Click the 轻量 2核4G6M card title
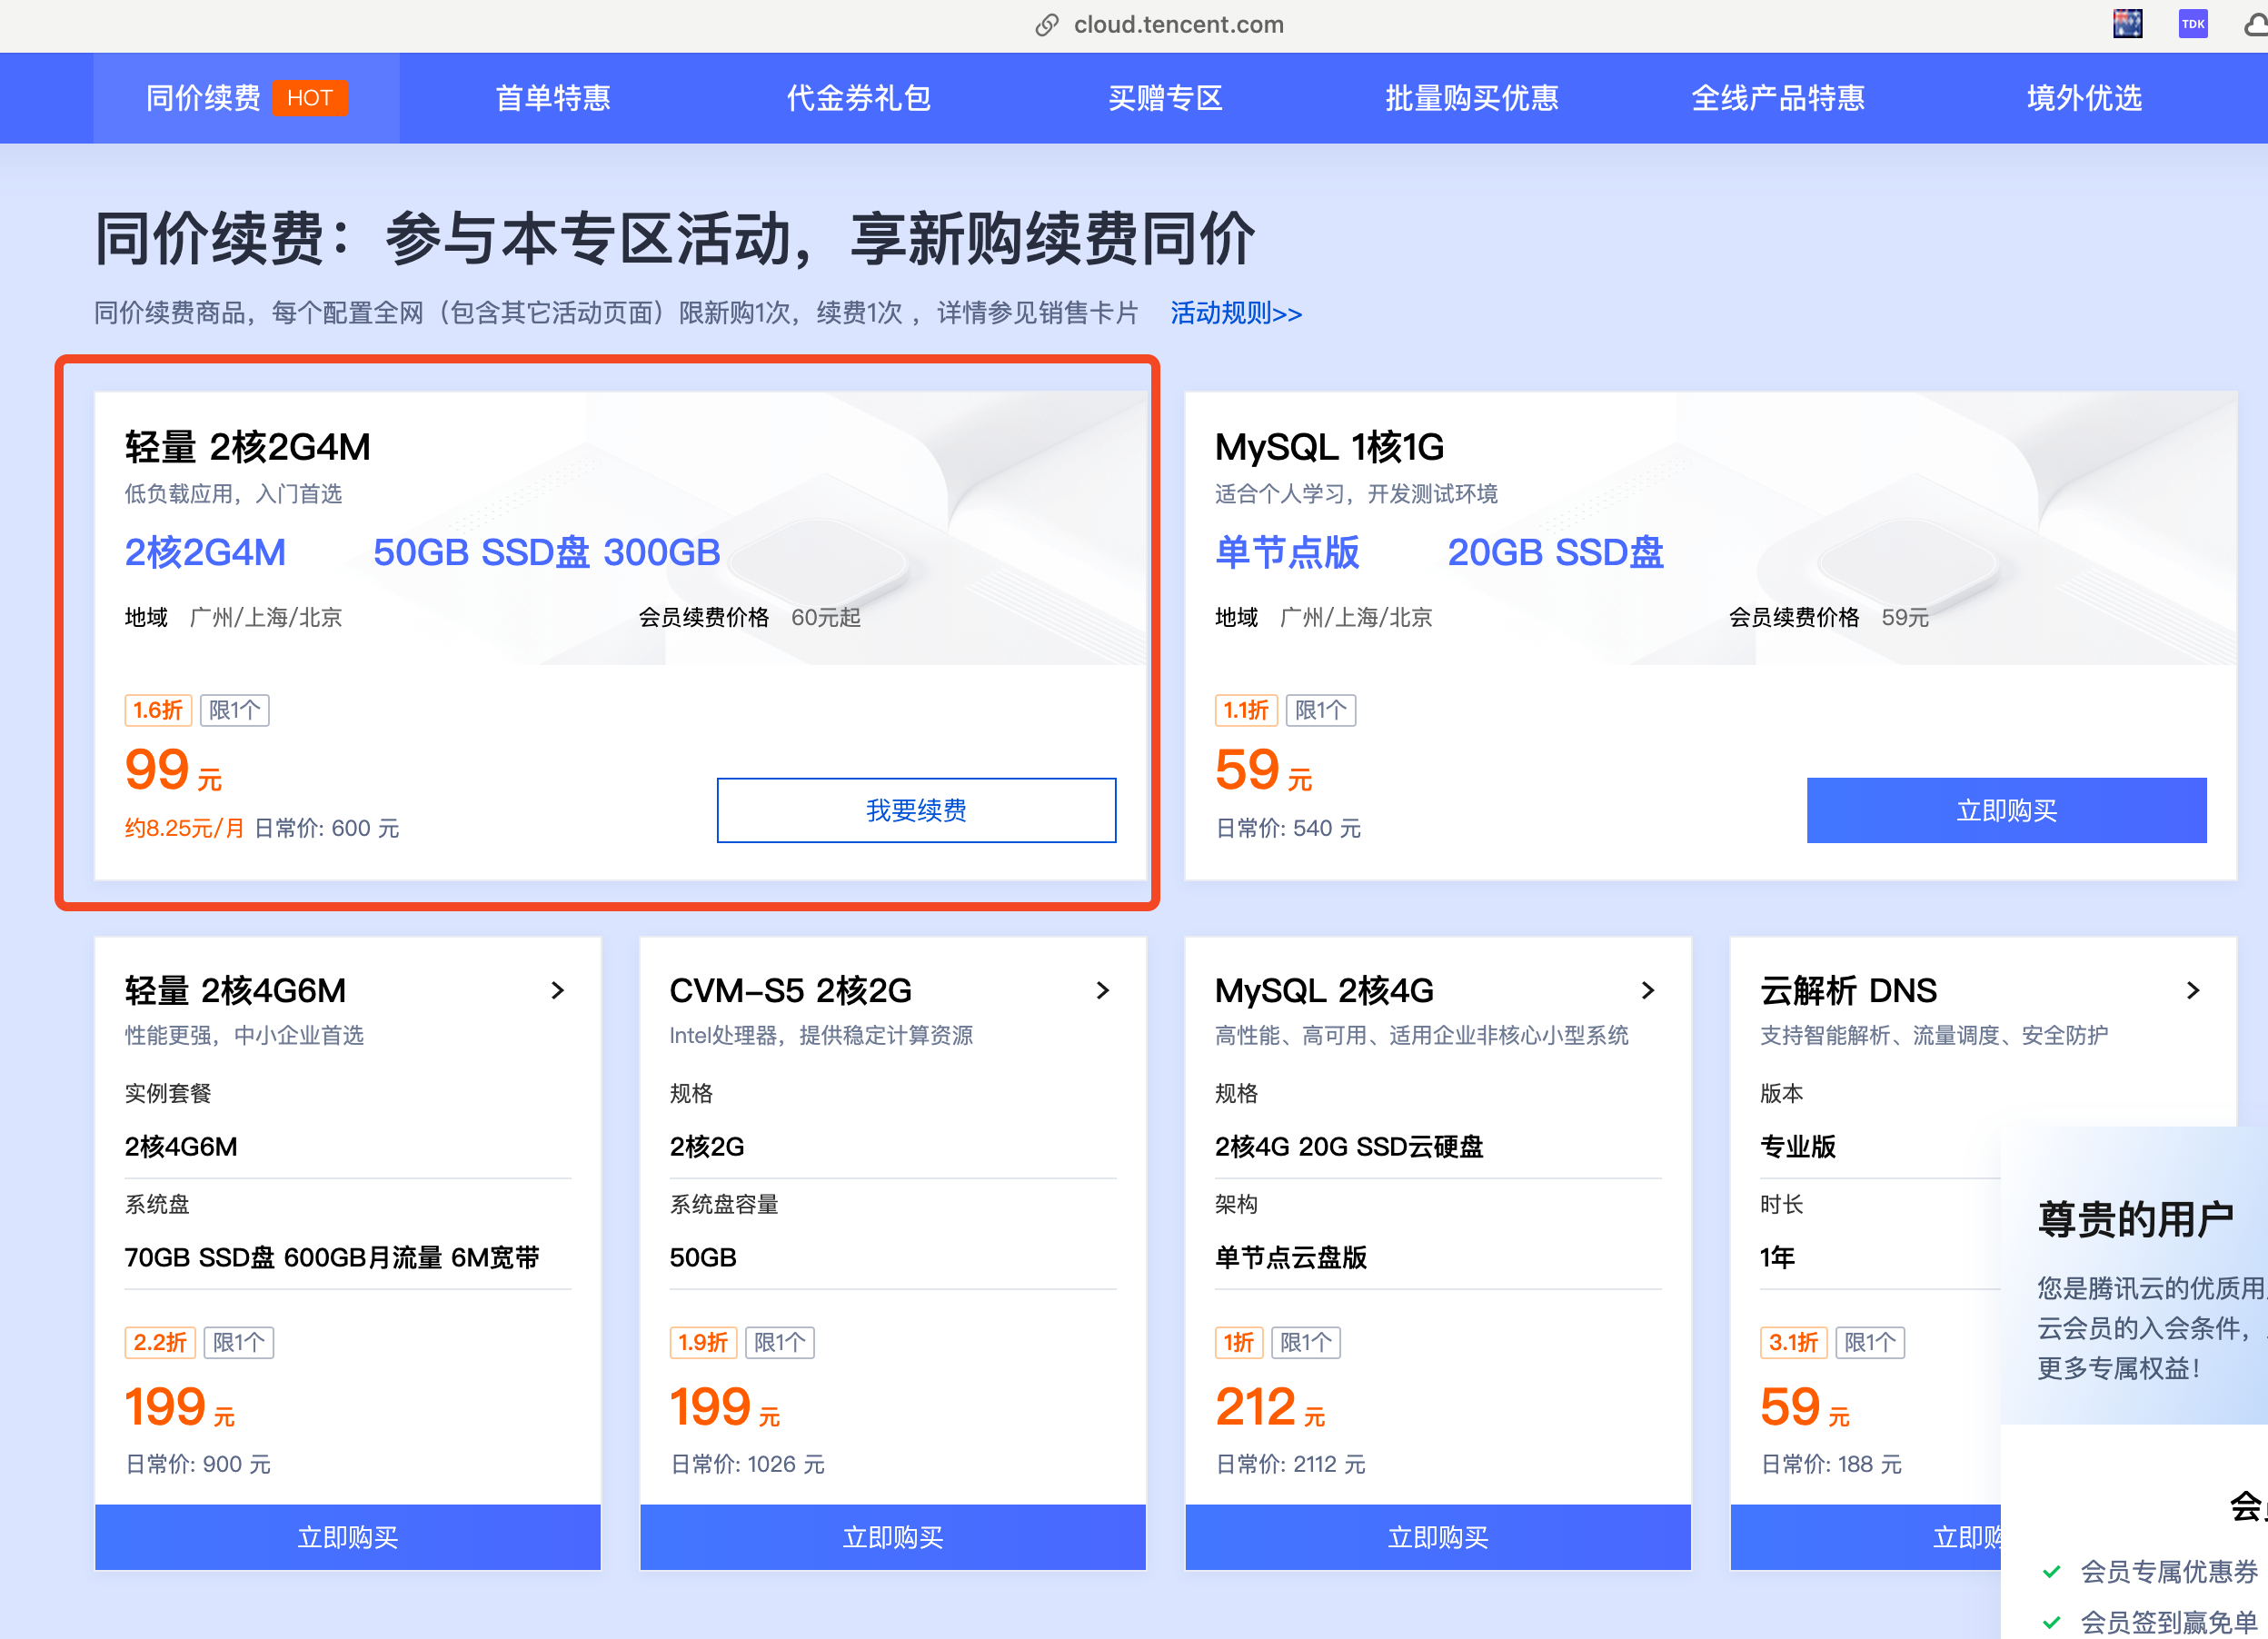Screen dimensions: 2268x1639 [235, 990]
